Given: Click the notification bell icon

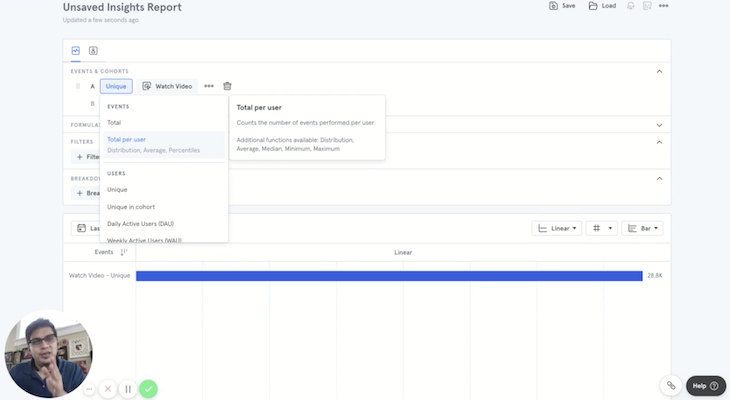Looking at the screenshot, I should (630, 6).
